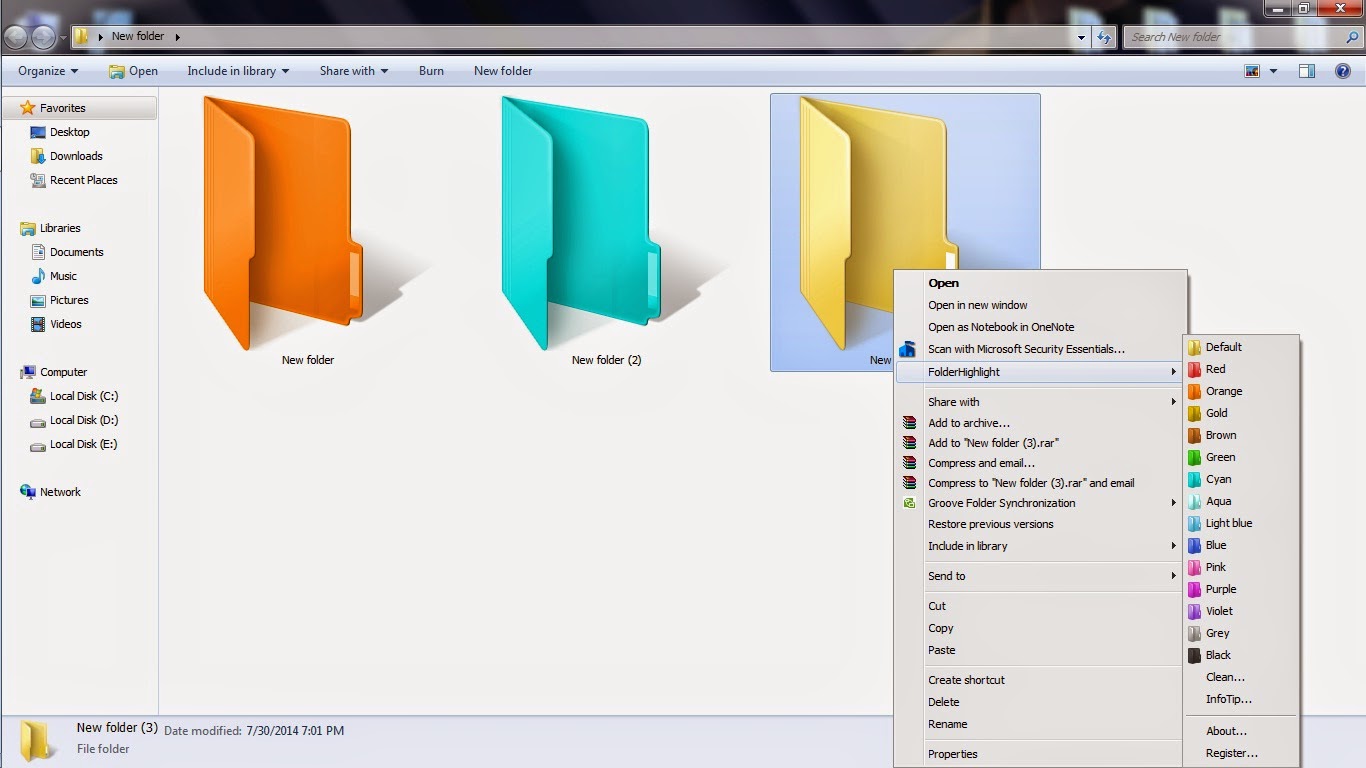Choose Rename from the context menu
Image resolution: width=1366 pixels, height=768 pixels.
(x=947, y=724)
